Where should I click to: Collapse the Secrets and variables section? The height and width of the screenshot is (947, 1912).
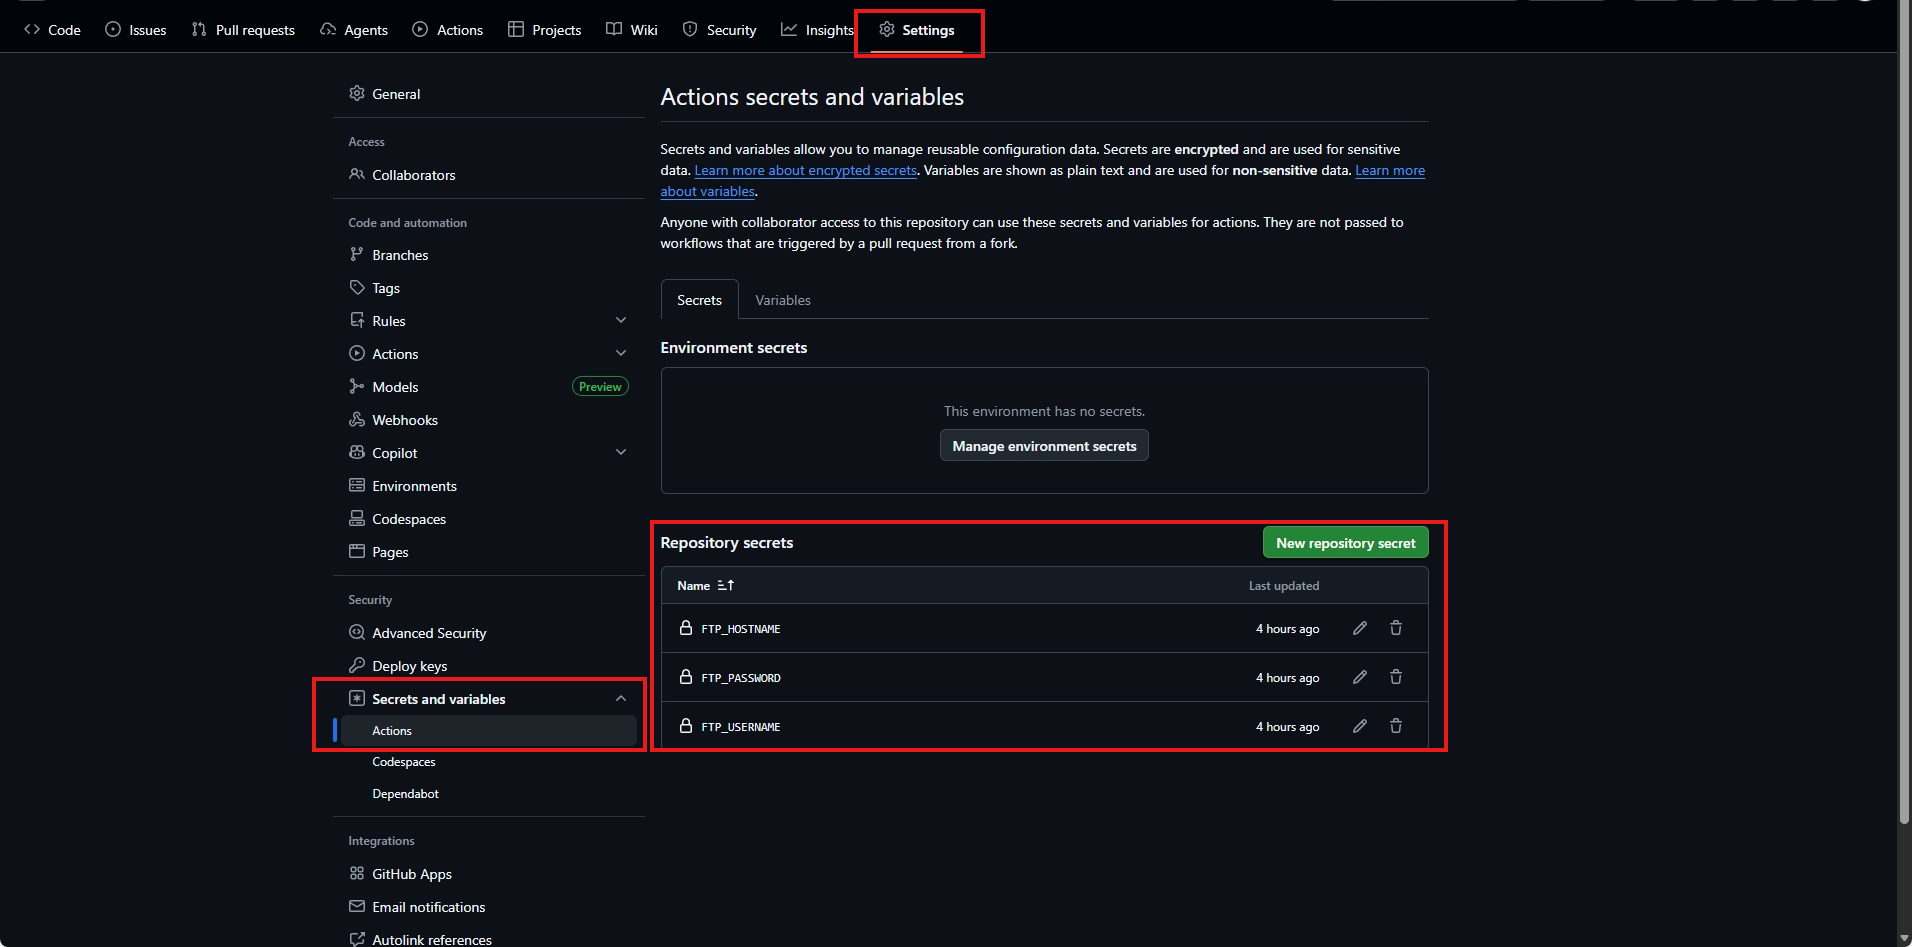click(619, 698)
